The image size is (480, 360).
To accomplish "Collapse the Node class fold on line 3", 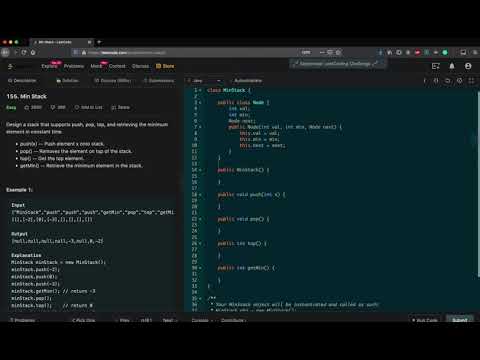I will coord(200,103).
